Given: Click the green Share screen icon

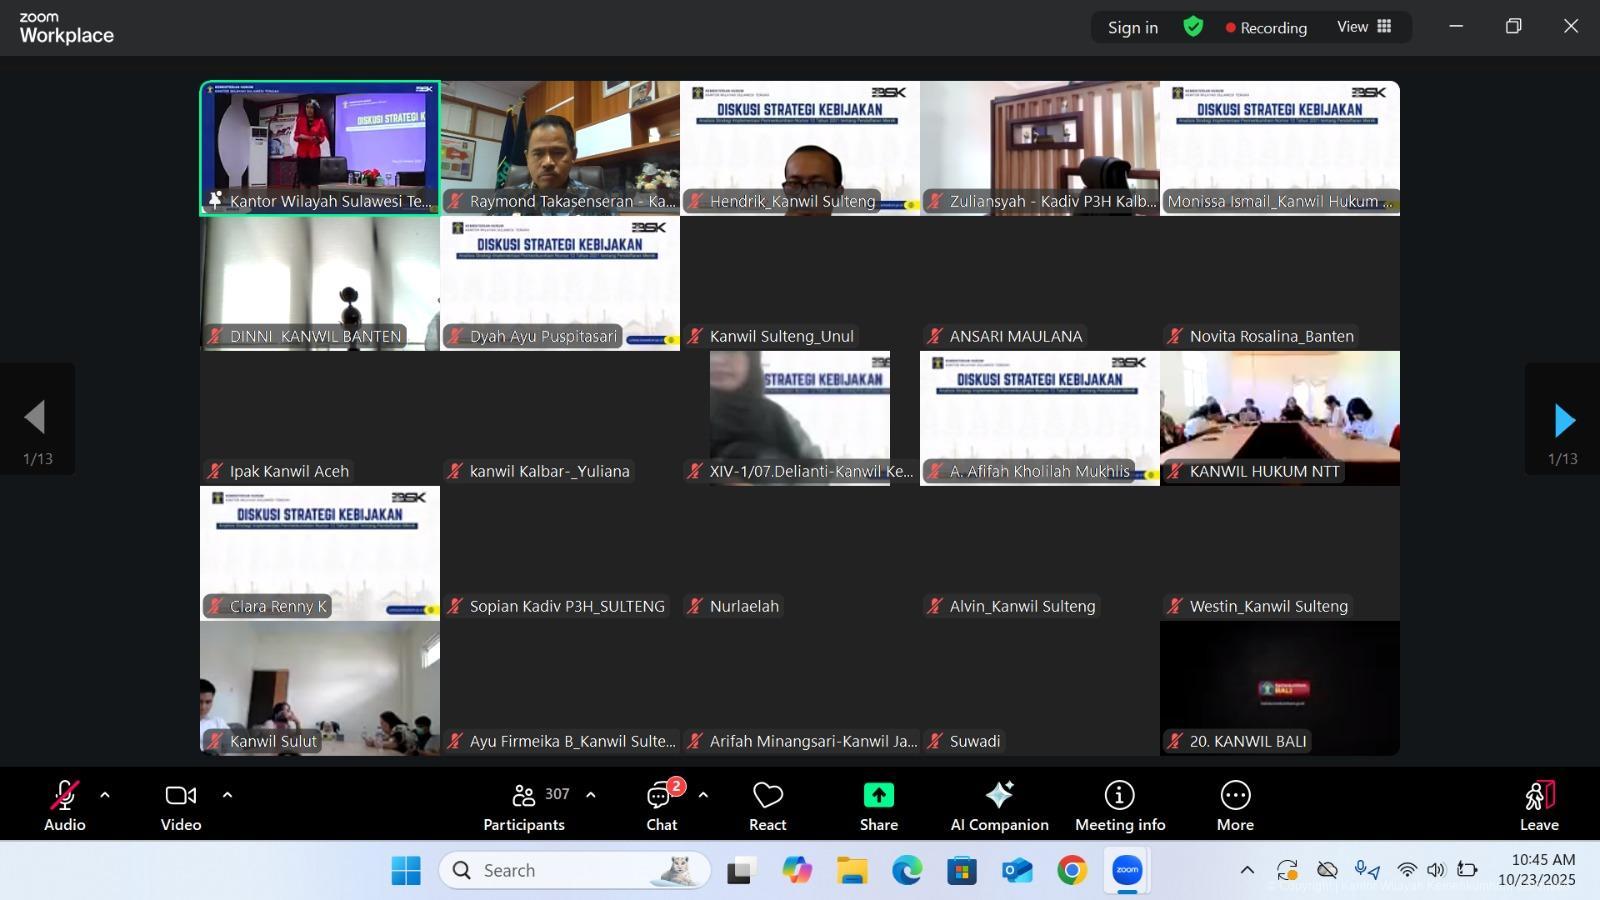Looking at the screenshot, I should [878, 796].
